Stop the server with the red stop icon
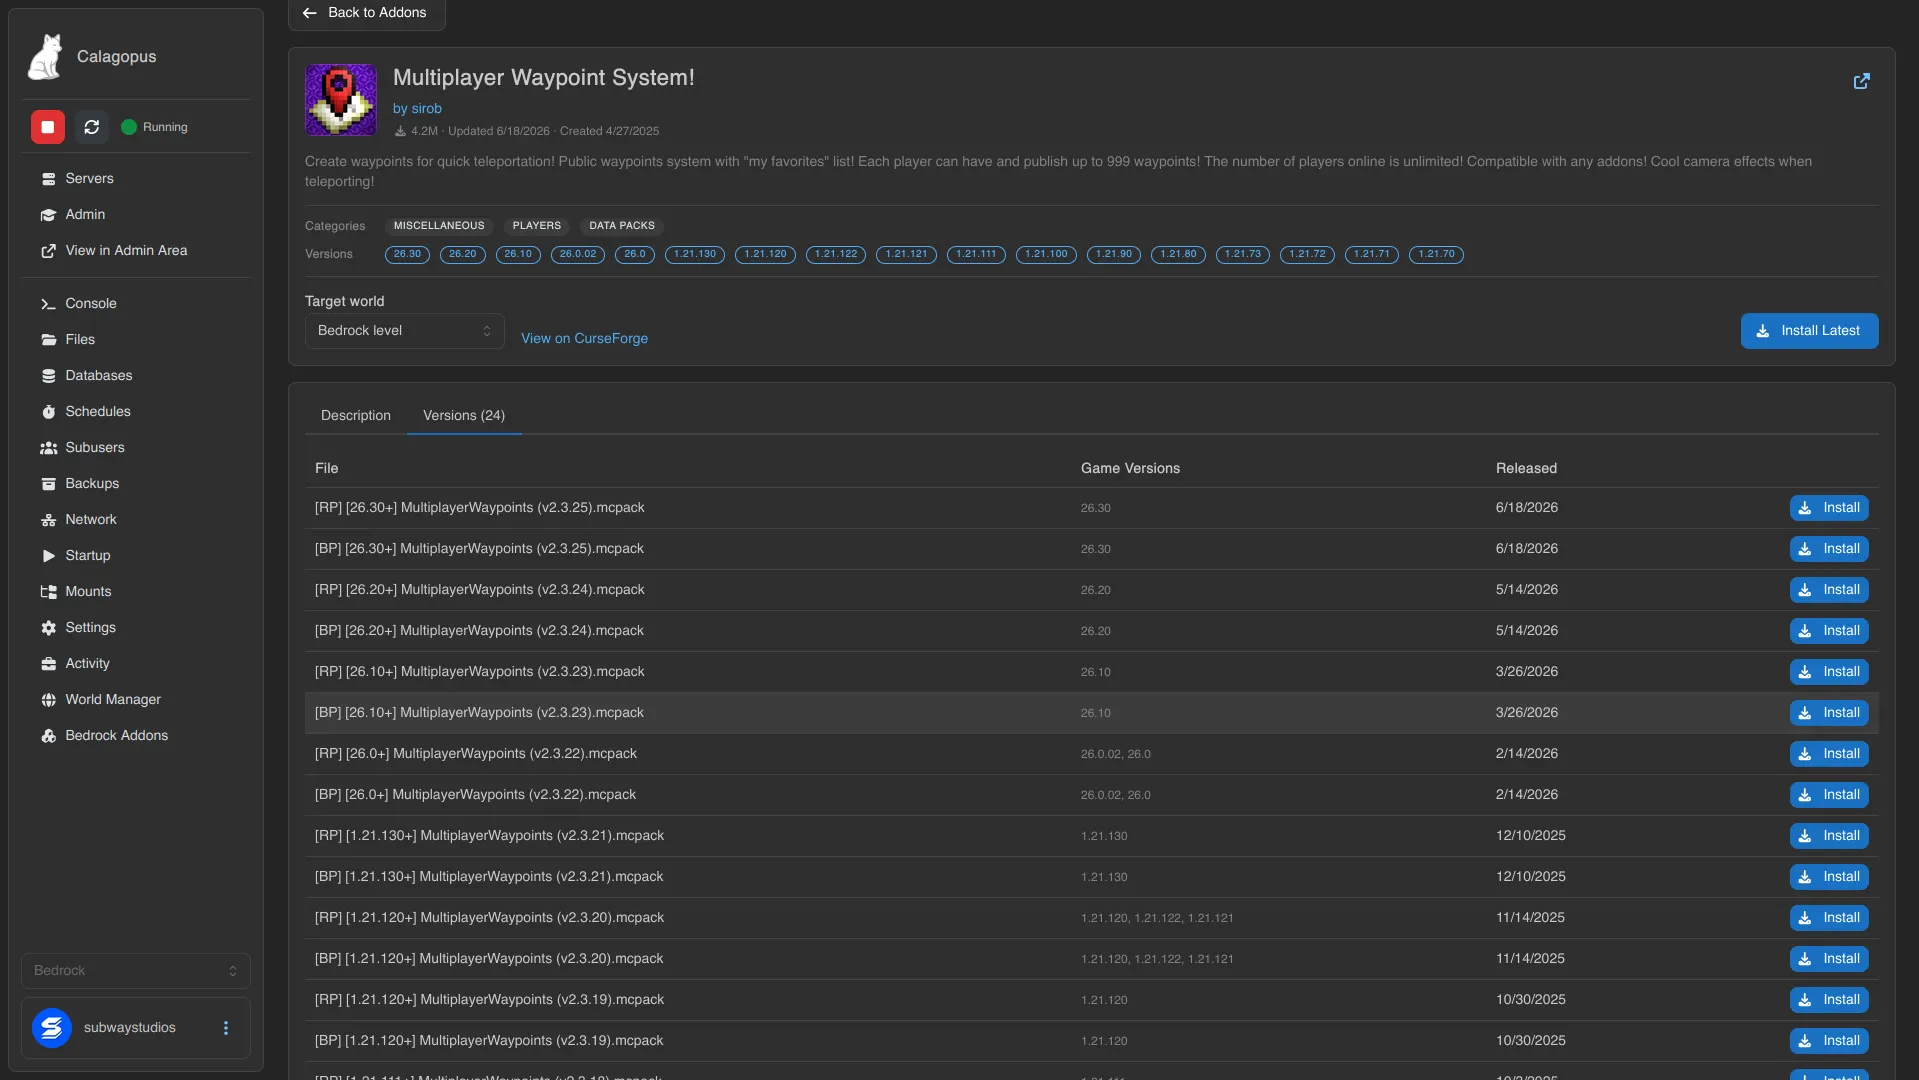1919x1080 pixels. coord(47,127)
